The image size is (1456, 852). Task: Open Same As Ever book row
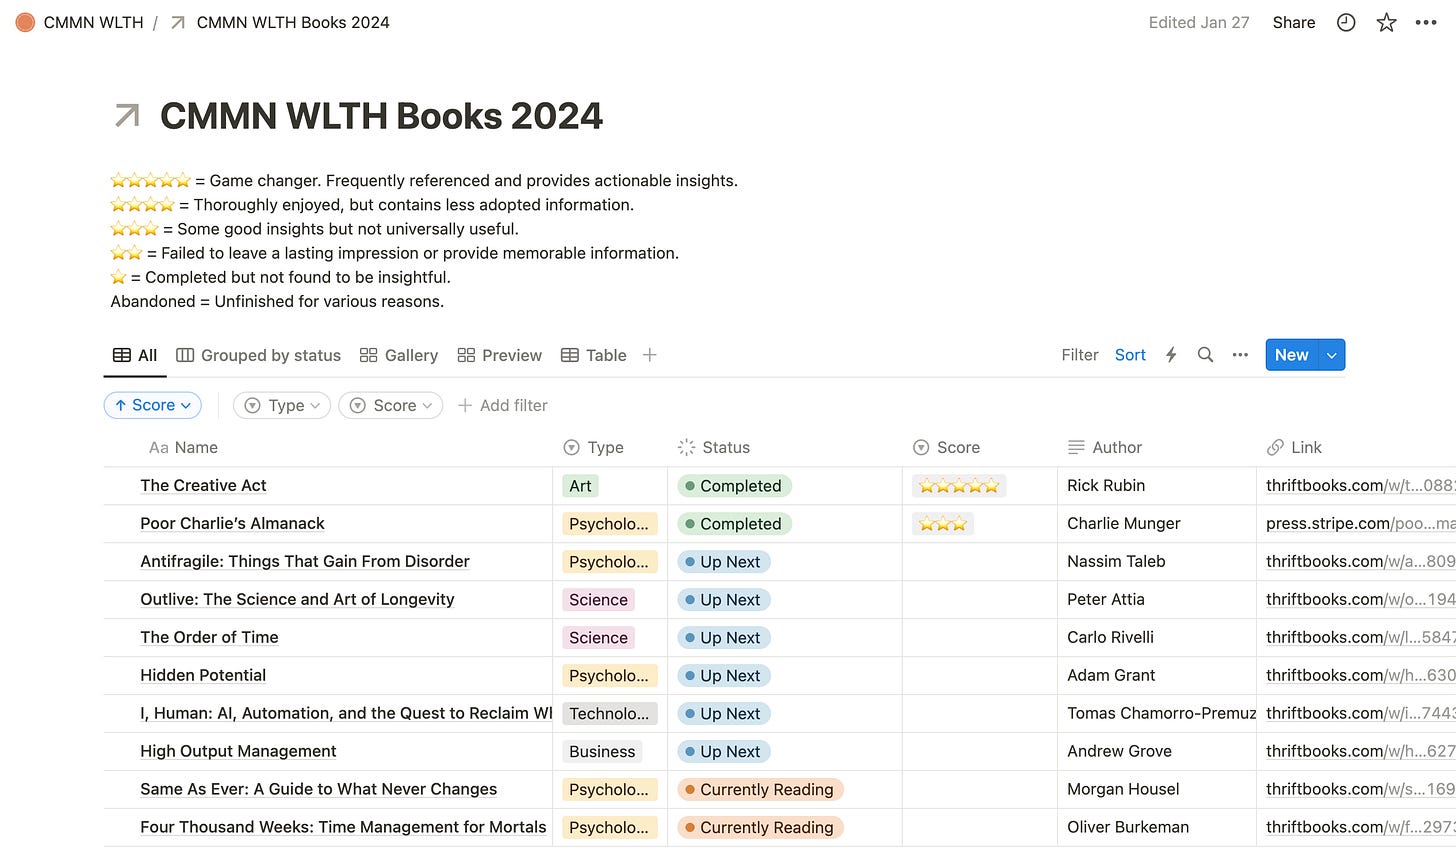tap(318, 789)
